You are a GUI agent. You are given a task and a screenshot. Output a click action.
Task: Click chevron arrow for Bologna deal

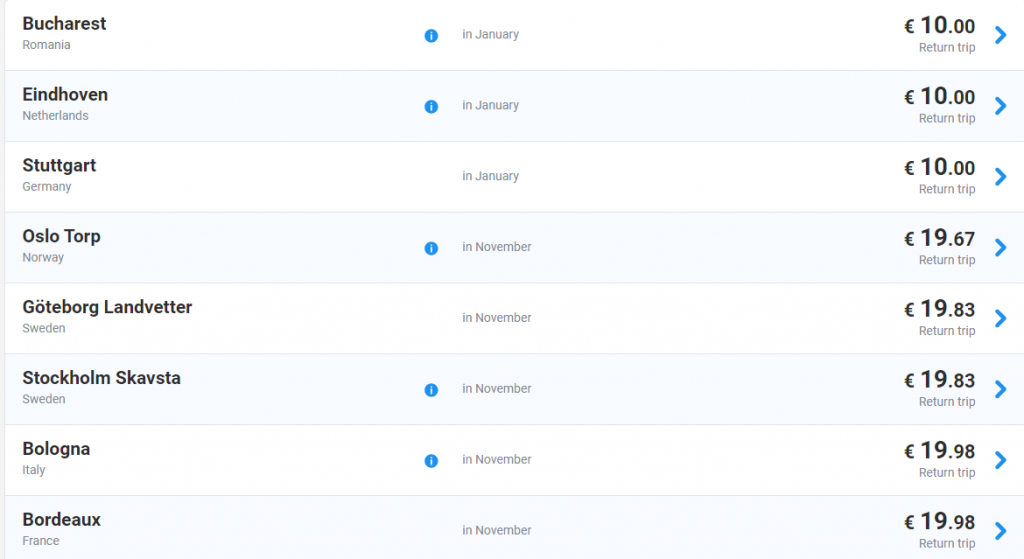point(1000,461)
